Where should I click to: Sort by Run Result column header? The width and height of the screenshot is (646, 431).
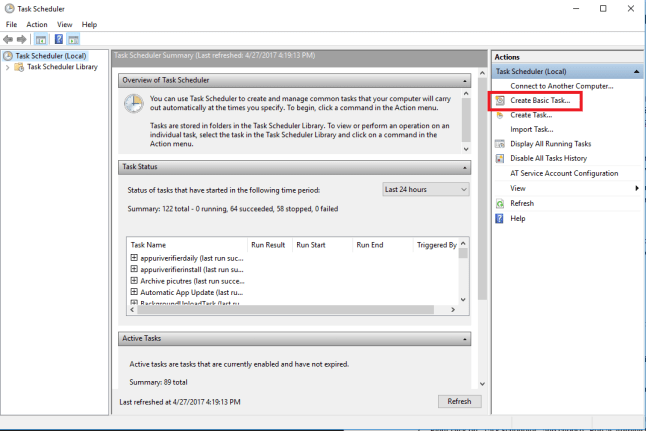[x=270, y=245]
